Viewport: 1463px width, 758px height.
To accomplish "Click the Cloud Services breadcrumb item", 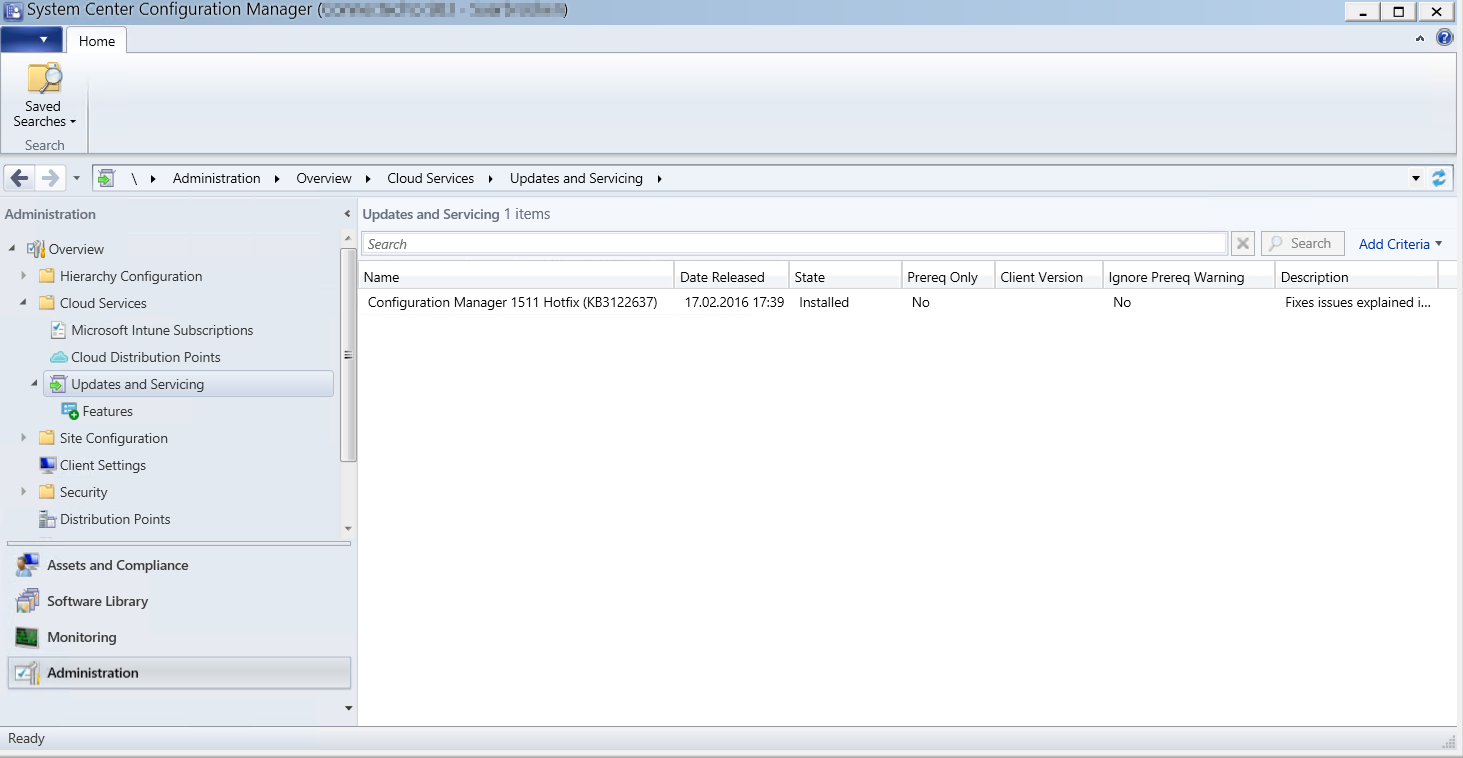I will point(430,178).
